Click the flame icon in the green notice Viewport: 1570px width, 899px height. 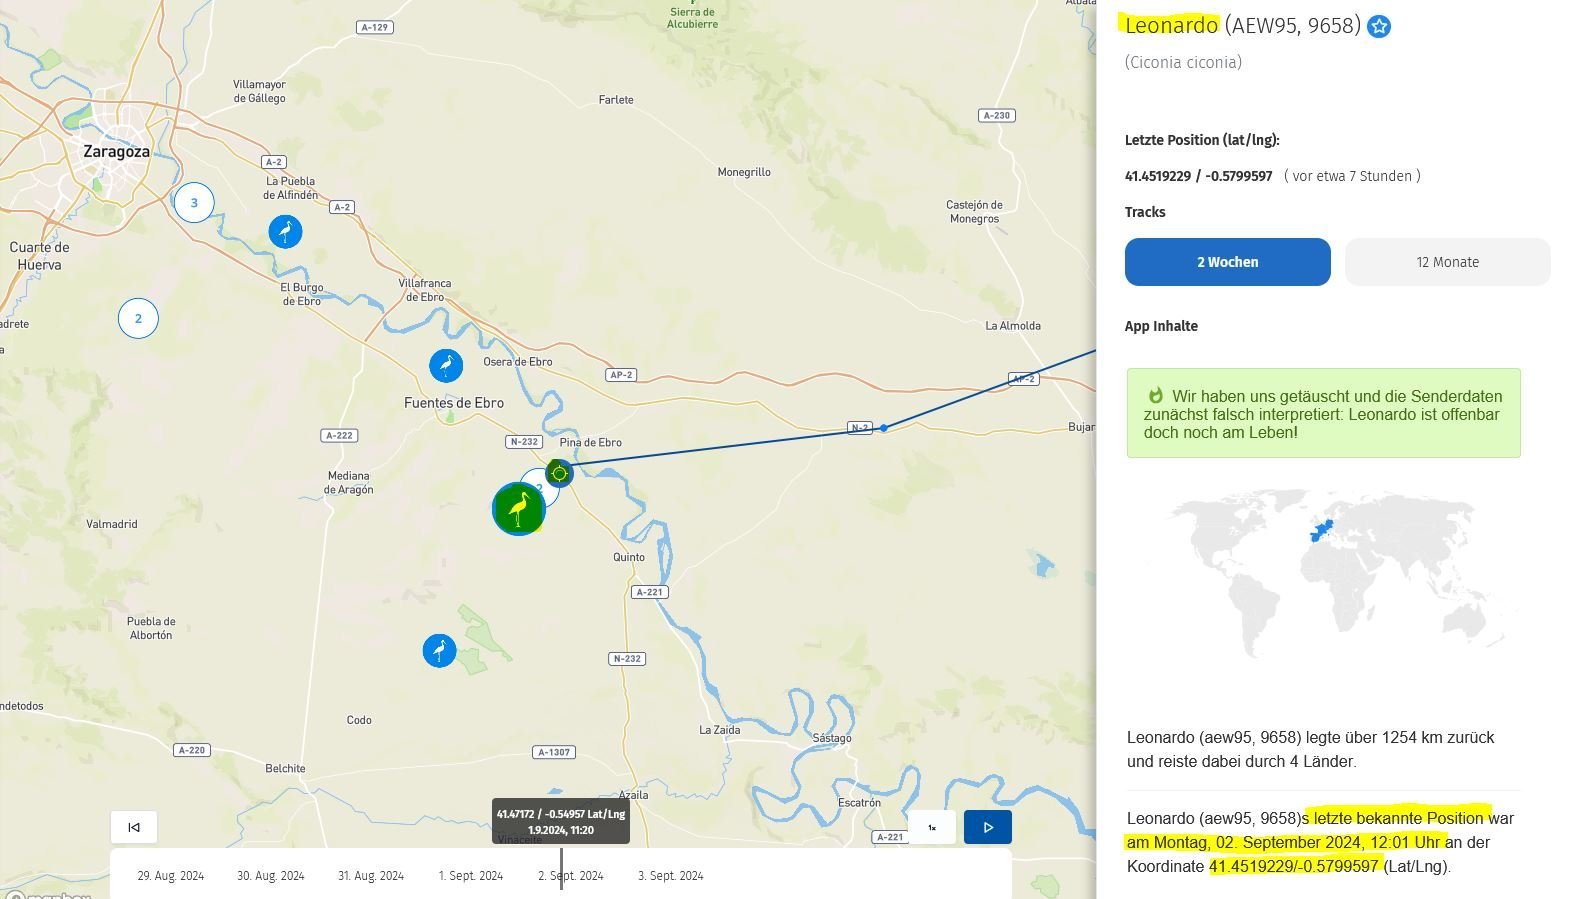1155,396
